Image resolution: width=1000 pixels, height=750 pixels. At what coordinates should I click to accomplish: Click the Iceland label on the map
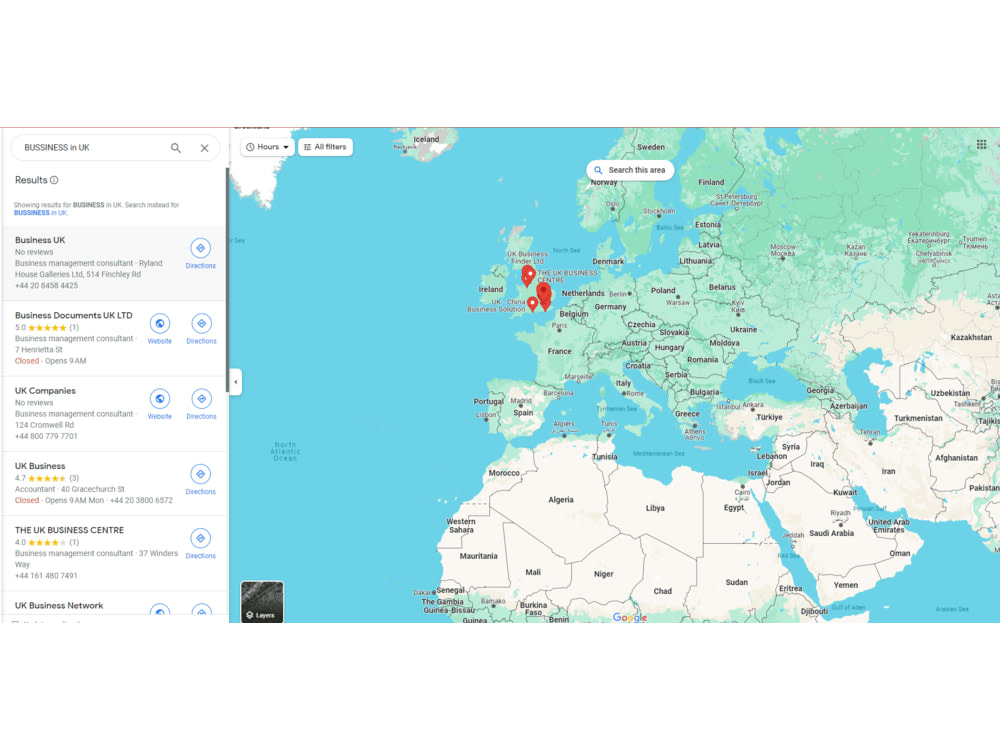(426, 140)
